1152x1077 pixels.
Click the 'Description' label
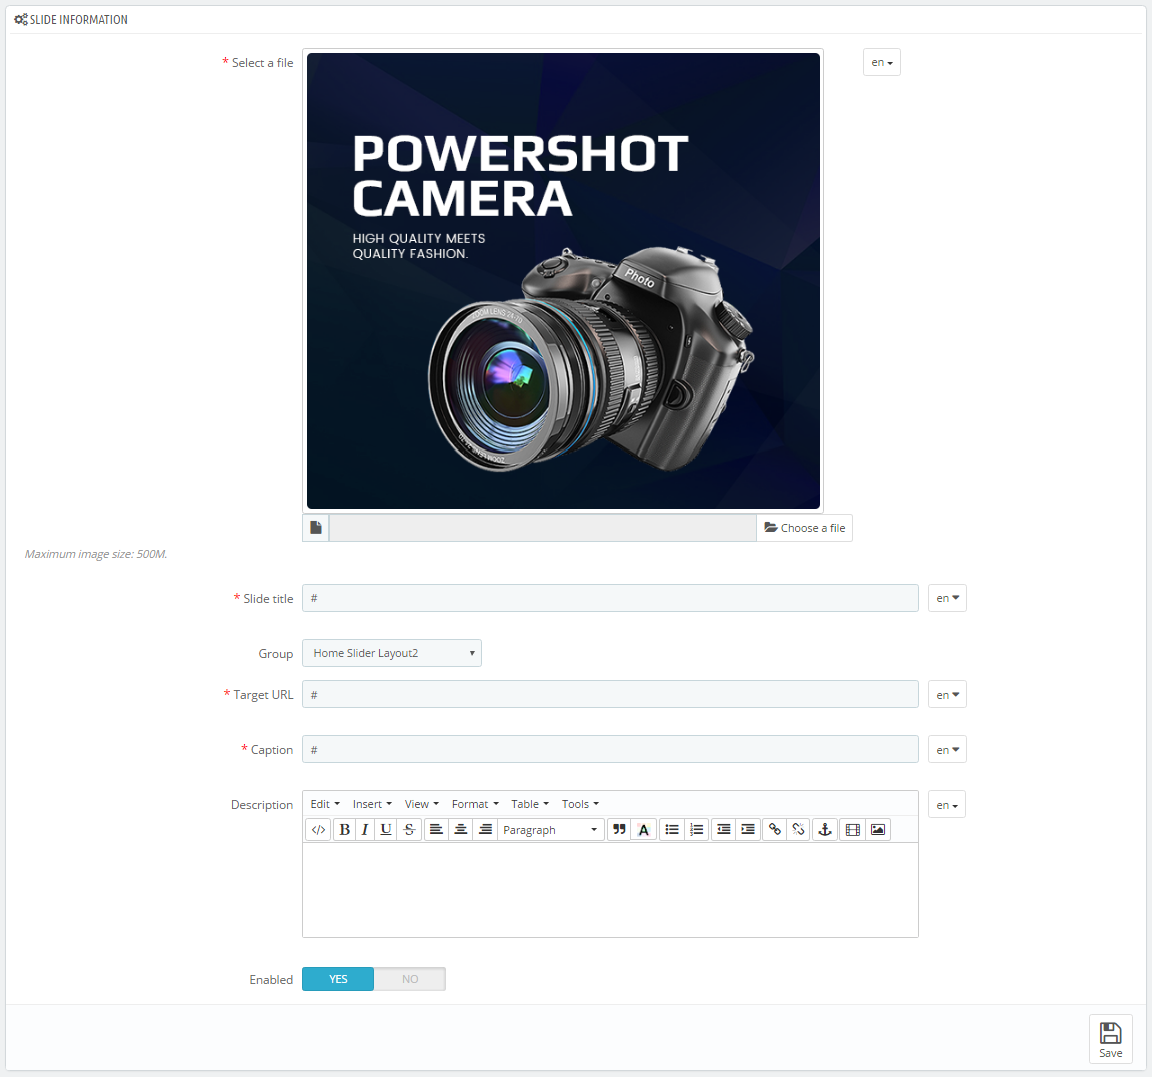pos(262,805)
